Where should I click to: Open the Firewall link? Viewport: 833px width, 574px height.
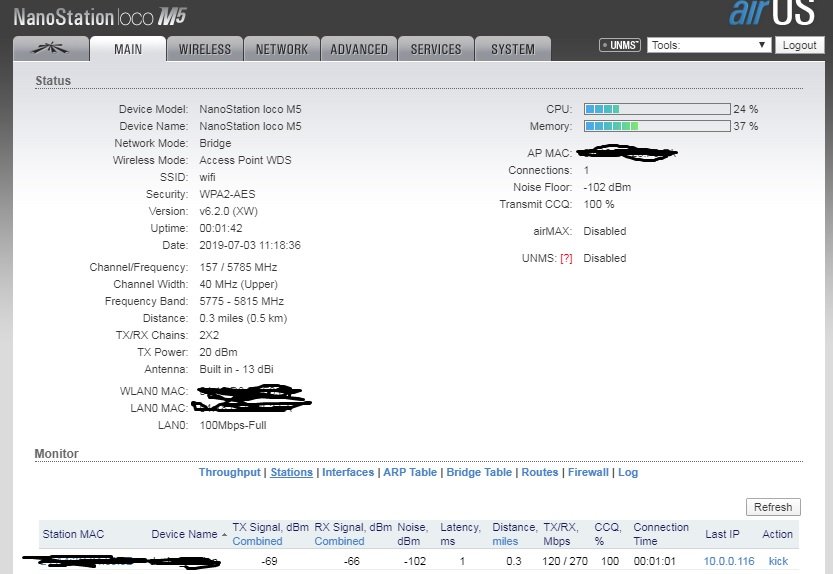(x=588, y=472)
